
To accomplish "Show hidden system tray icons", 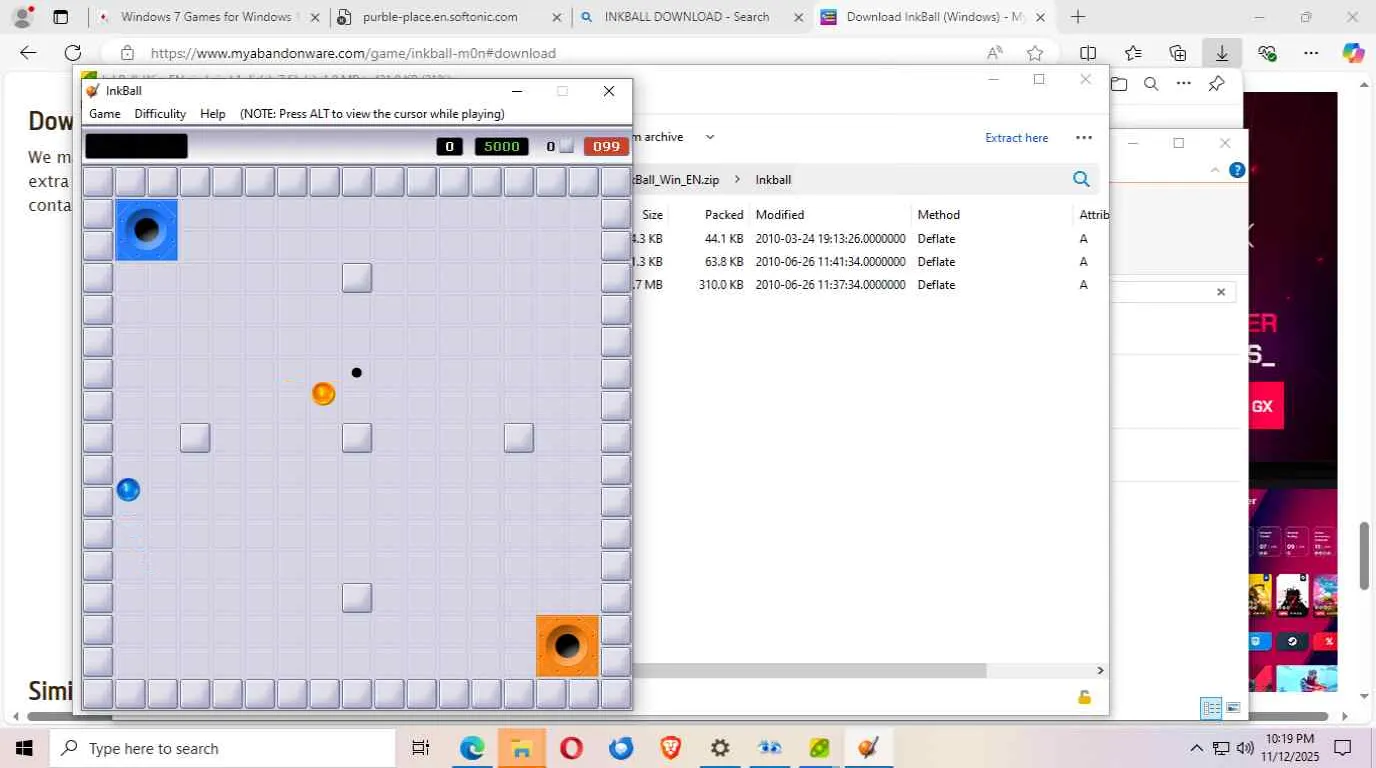I will [1196, 748].
